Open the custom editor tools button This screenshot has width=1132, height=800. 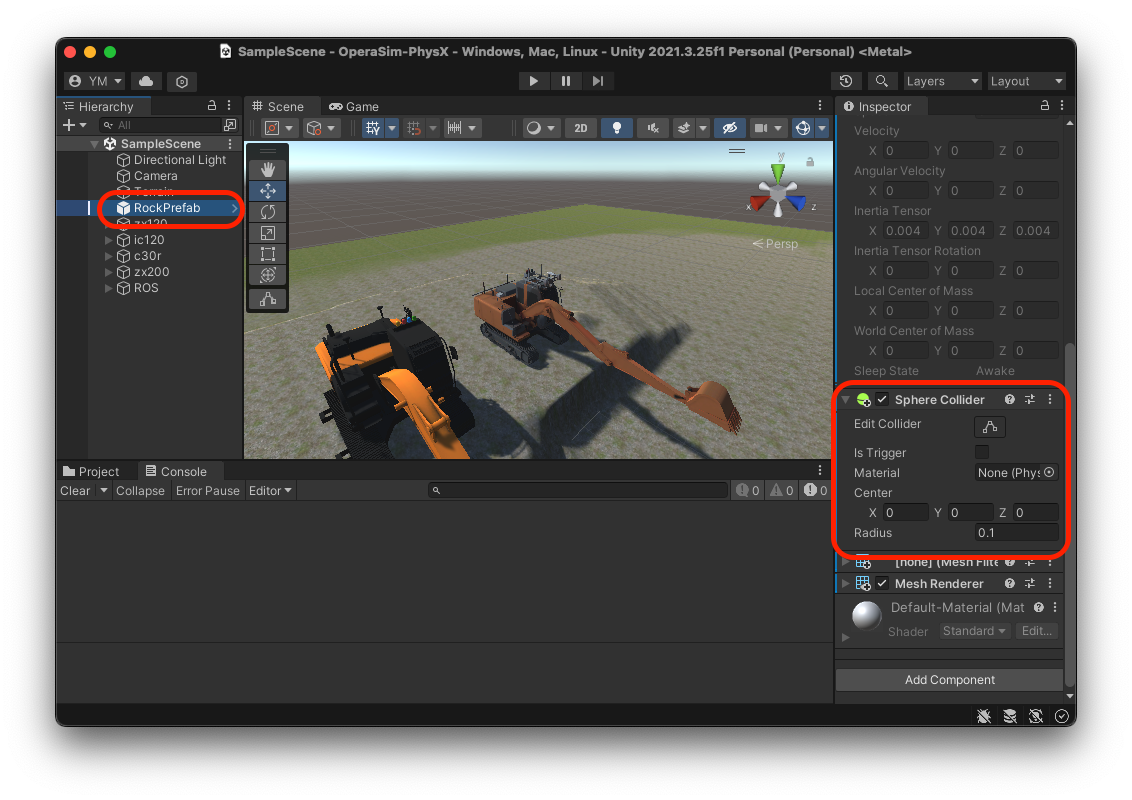[x=268, y=299]
